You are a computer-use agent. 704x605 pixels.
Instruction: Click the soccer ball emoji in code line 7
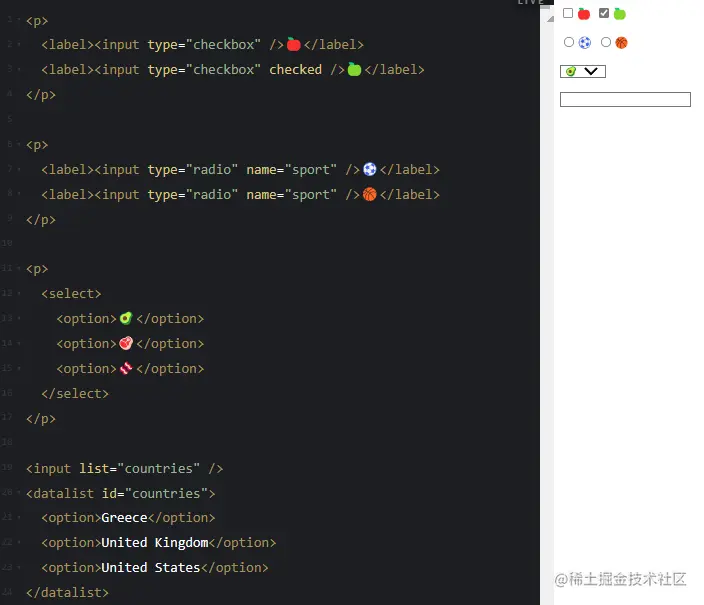click(370, 169)
